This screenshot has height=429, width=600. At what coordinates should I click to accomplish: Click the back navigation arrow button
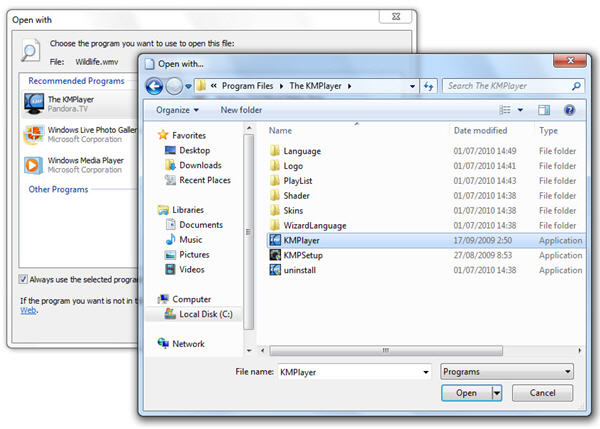coord(154,86)
